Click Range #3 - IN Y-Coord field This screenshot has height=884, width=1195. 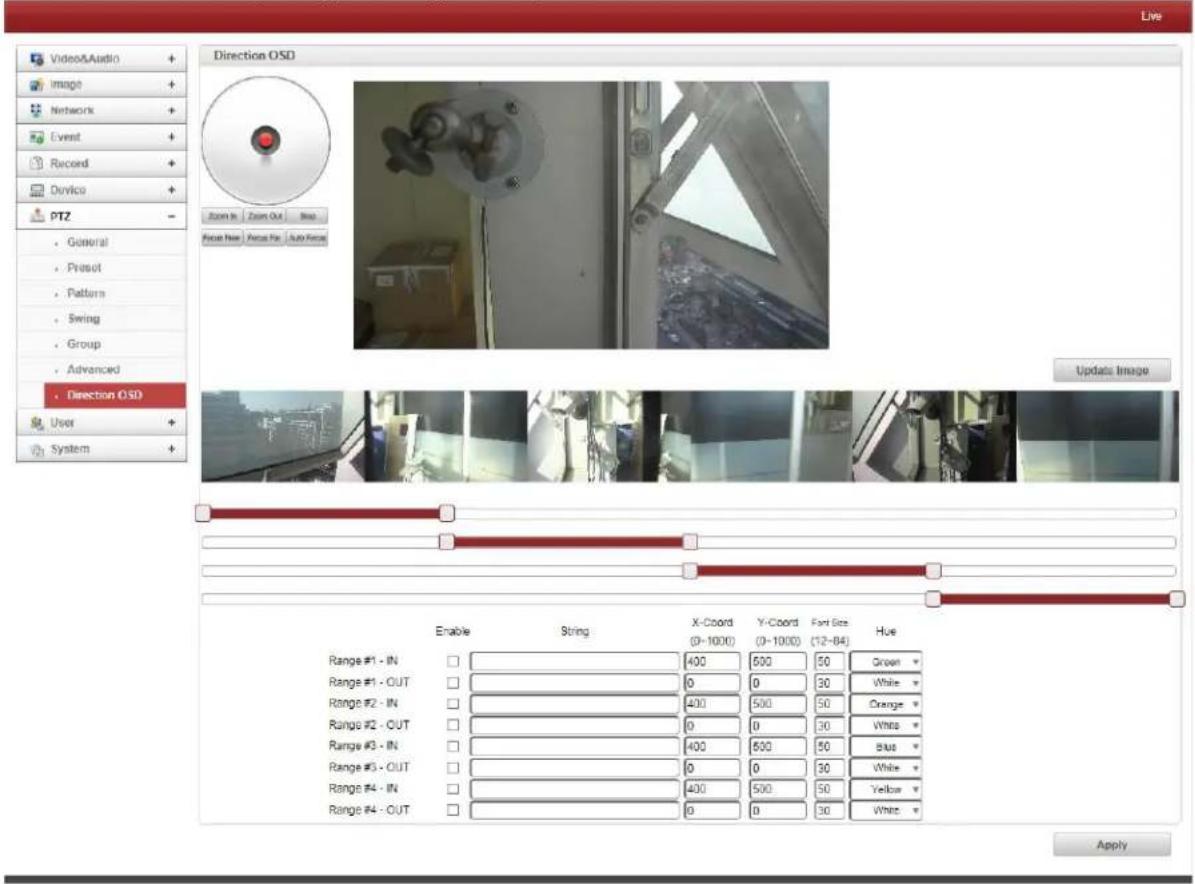(778, 747)
